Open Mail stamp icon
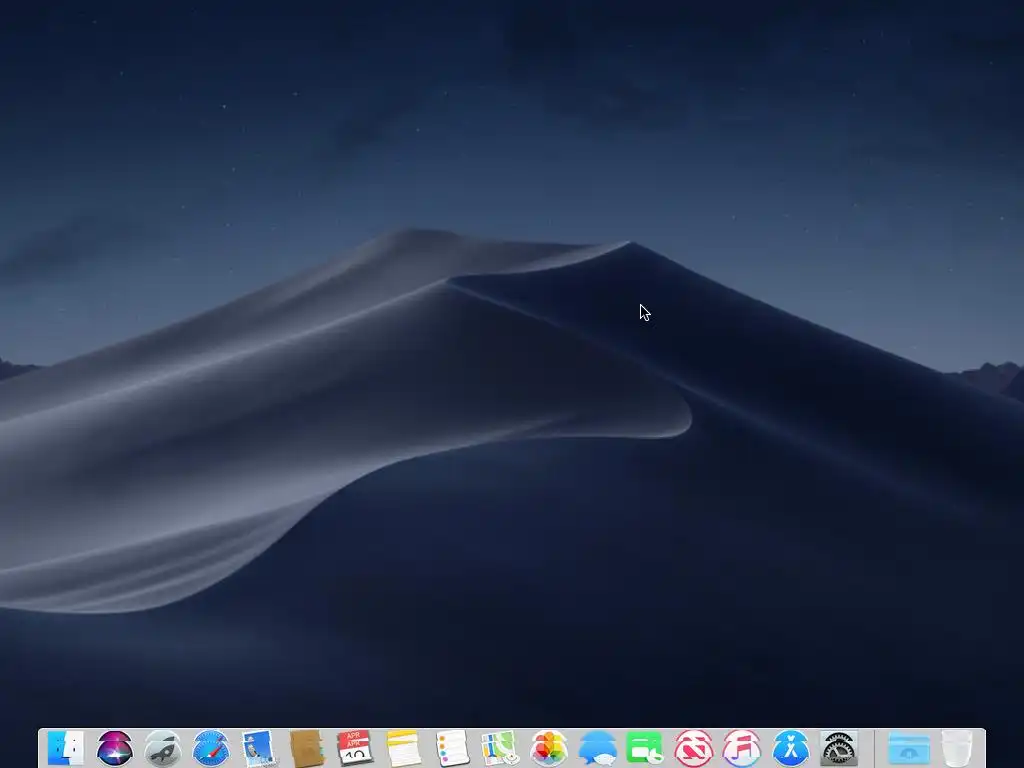The image size is (1024, 768). click(x=259, y=748)
